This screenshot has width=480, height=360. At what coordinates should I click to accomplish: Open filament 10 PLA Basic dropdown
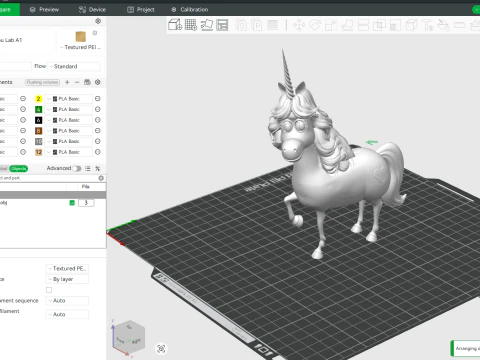[x=69, y=141]
